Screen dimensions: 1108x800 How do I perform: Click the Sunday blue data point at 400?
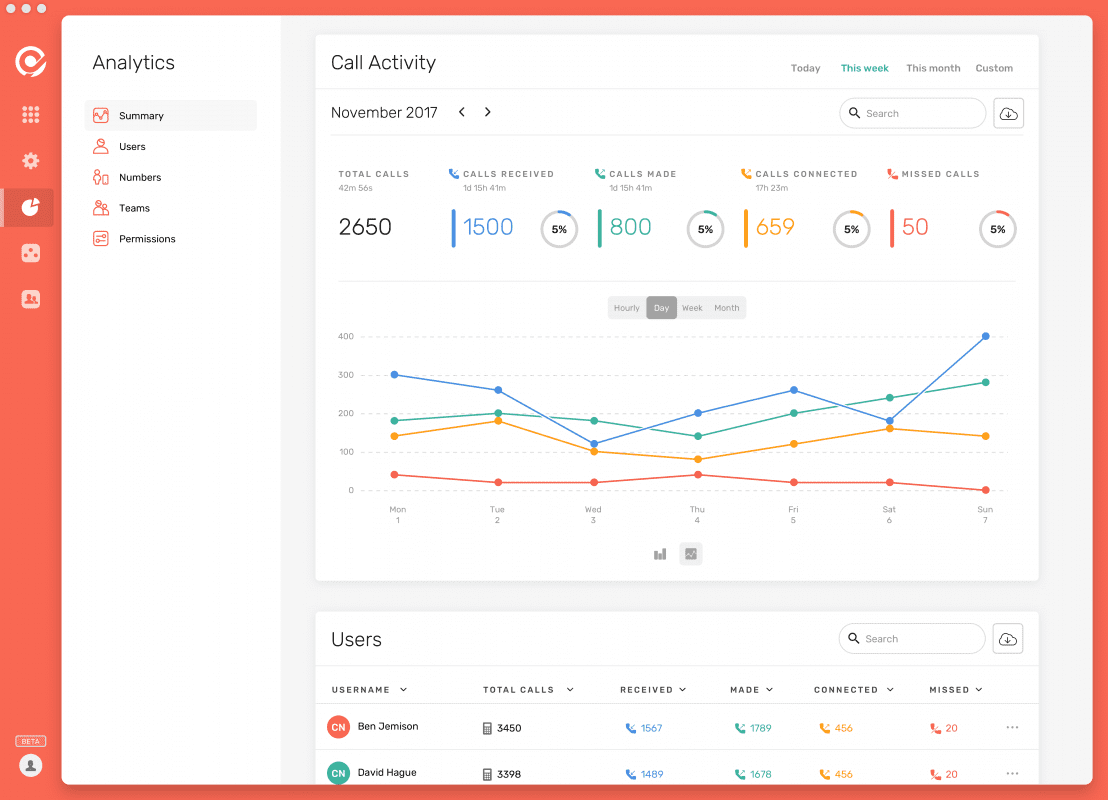986,336
